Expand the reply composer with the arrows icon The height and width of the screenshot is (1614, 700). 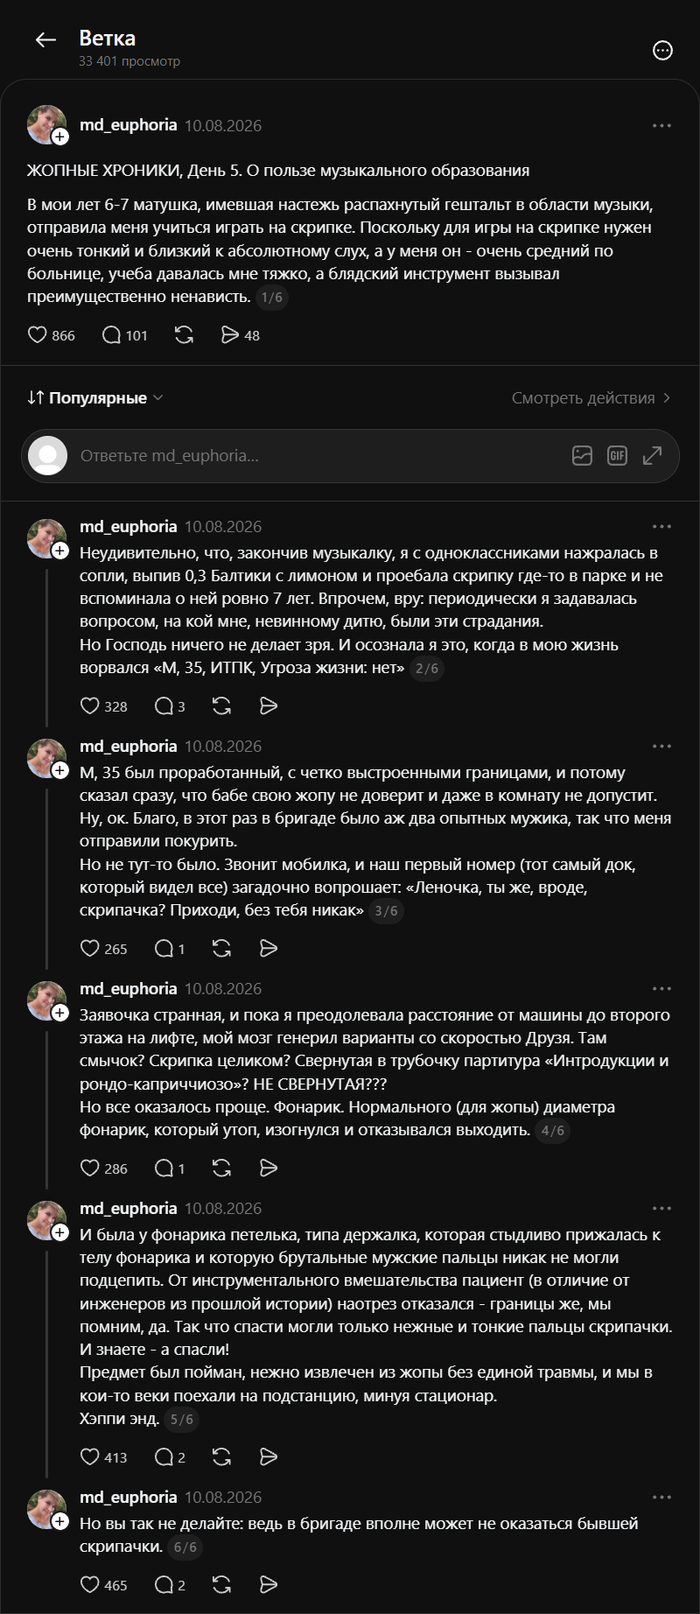tap(652, 456)
